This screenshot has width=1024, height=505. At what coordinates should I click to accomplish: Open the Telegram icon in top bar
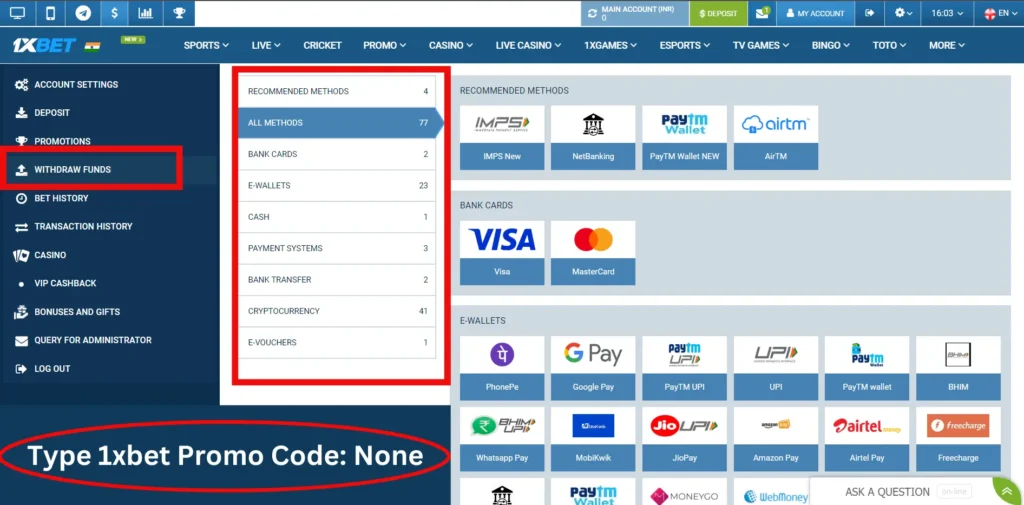(x=82, y=13)
